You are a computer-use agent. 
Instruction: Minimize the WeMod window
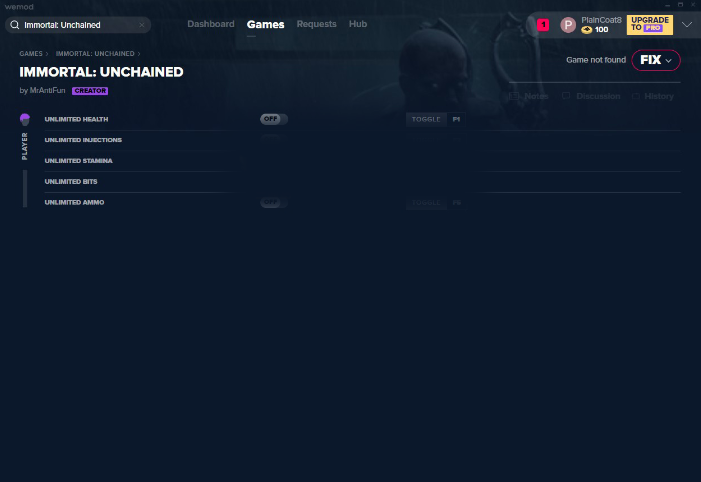[x=667, y=5]
